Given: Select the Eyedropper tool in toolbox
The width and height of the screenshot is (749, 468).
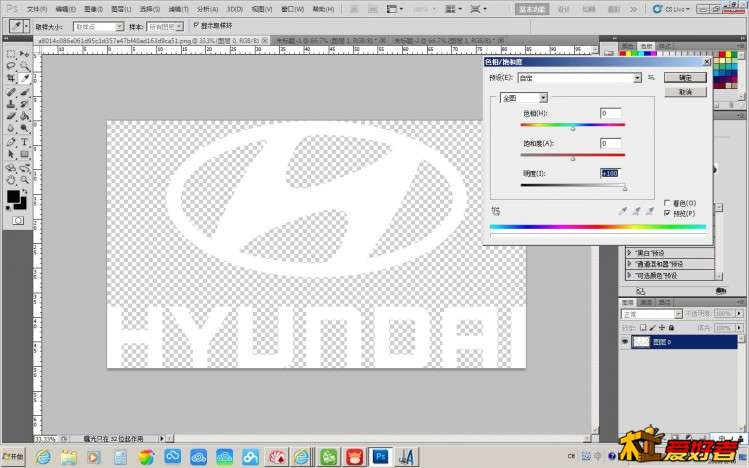Looking at the screenshot, I should click(24, 78).
